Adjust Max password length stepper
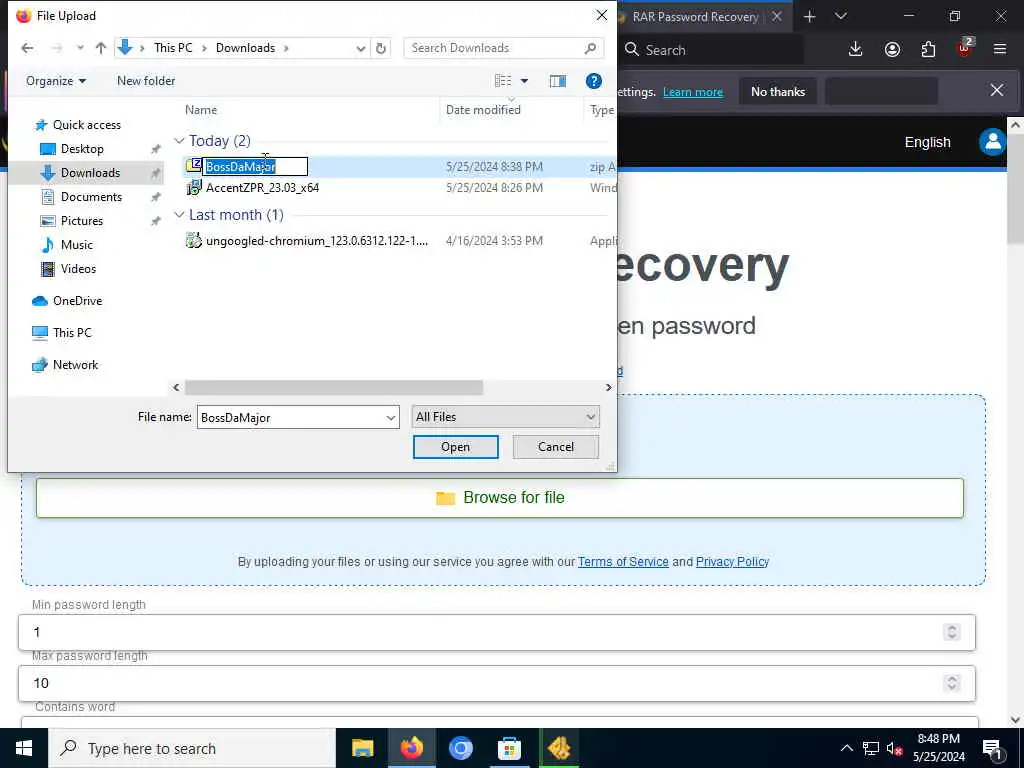The image size is (1024, 768). (952, 683)
